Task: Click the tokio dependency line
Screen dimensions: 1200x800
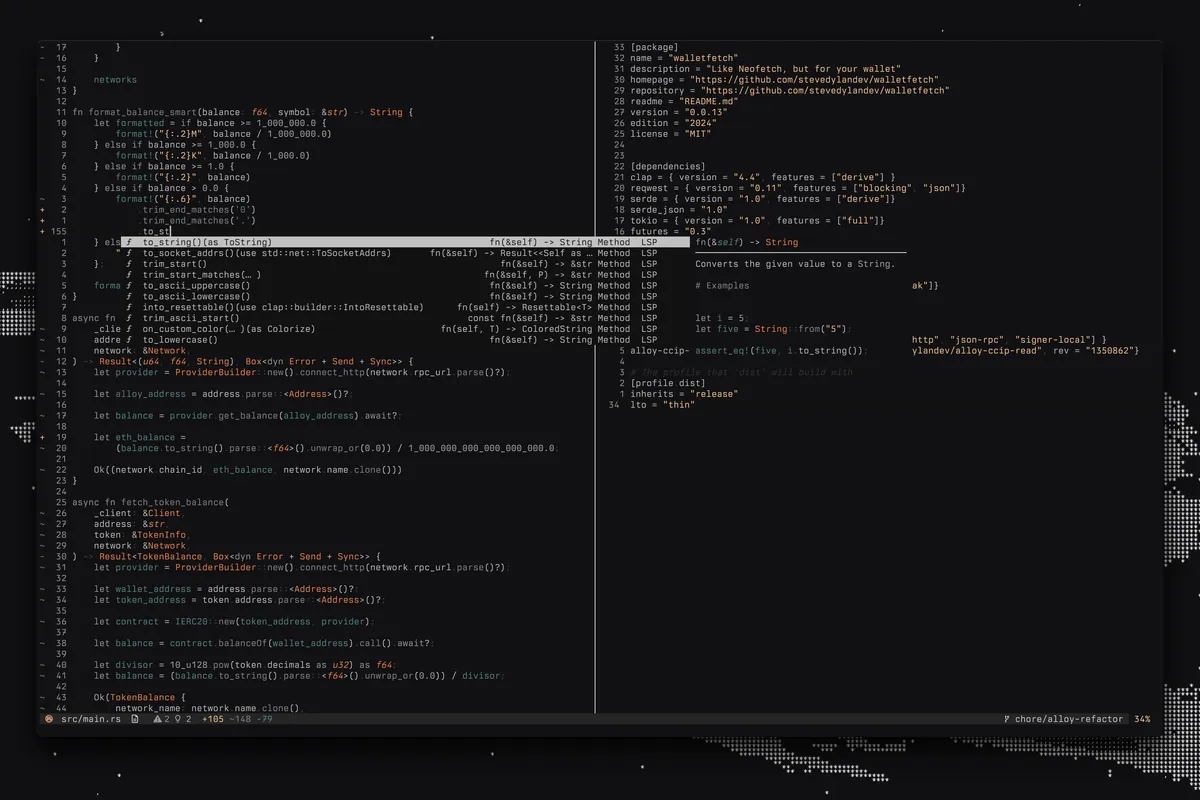Action: coord(757,221)
